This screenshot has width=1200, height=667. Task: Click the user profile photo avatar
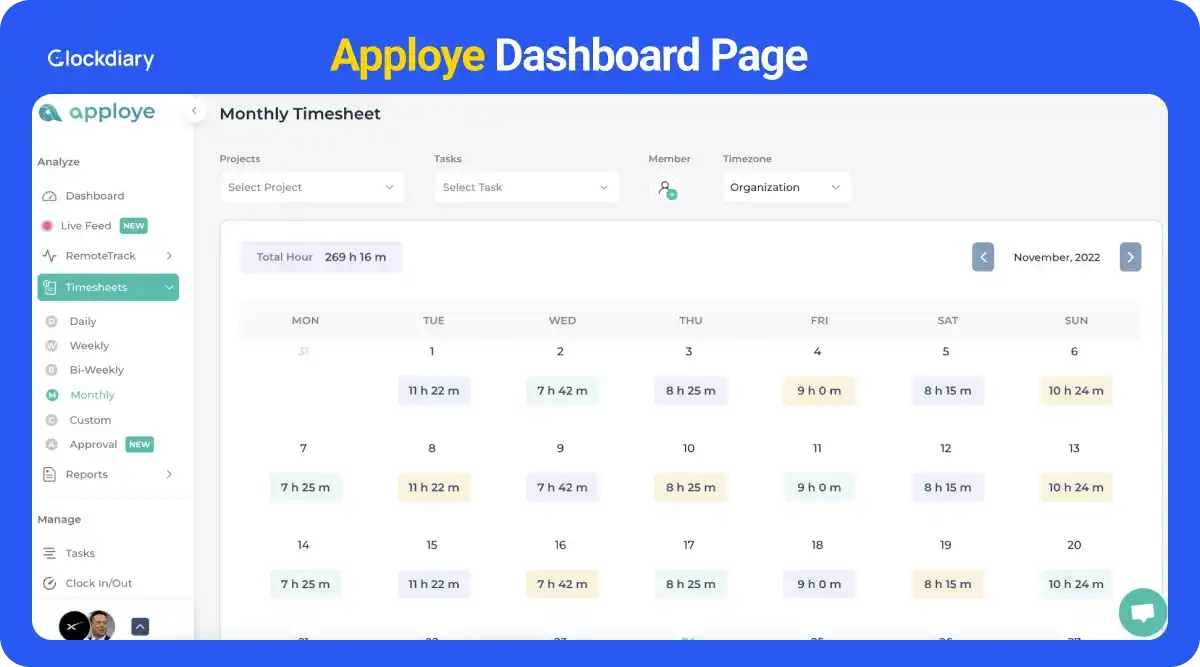point(100,626)
